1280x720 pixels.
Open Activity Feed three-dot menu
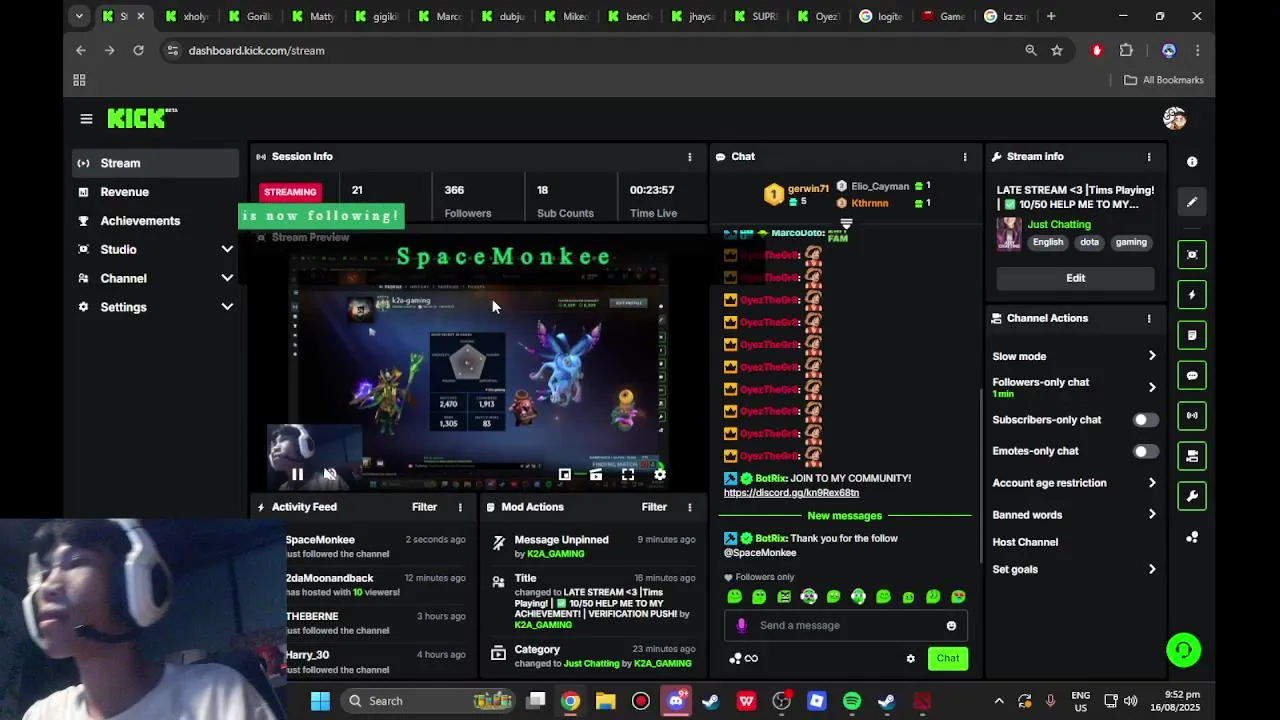click(460, 508)
